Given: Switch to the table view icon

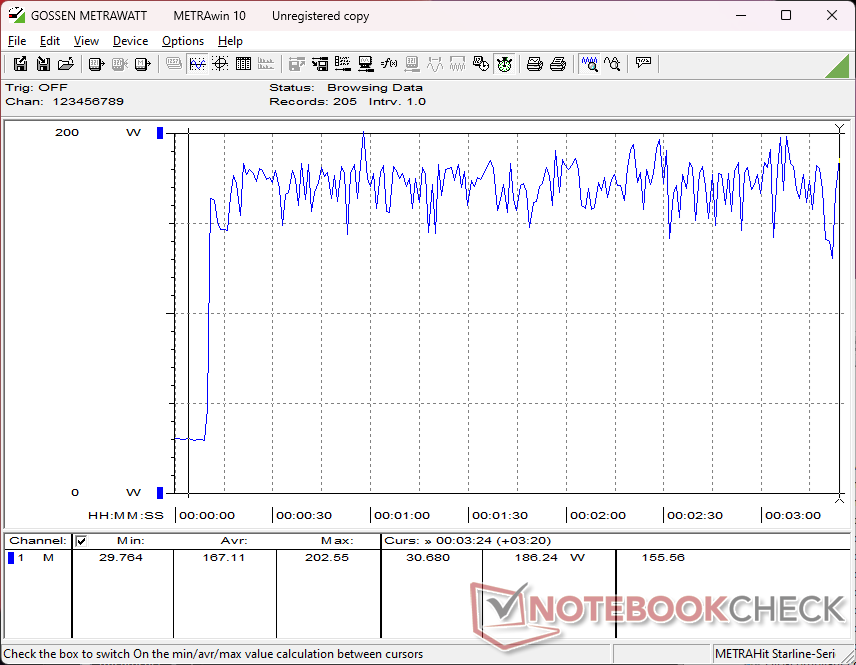Looking at the screenshot, I should point(243,64).
